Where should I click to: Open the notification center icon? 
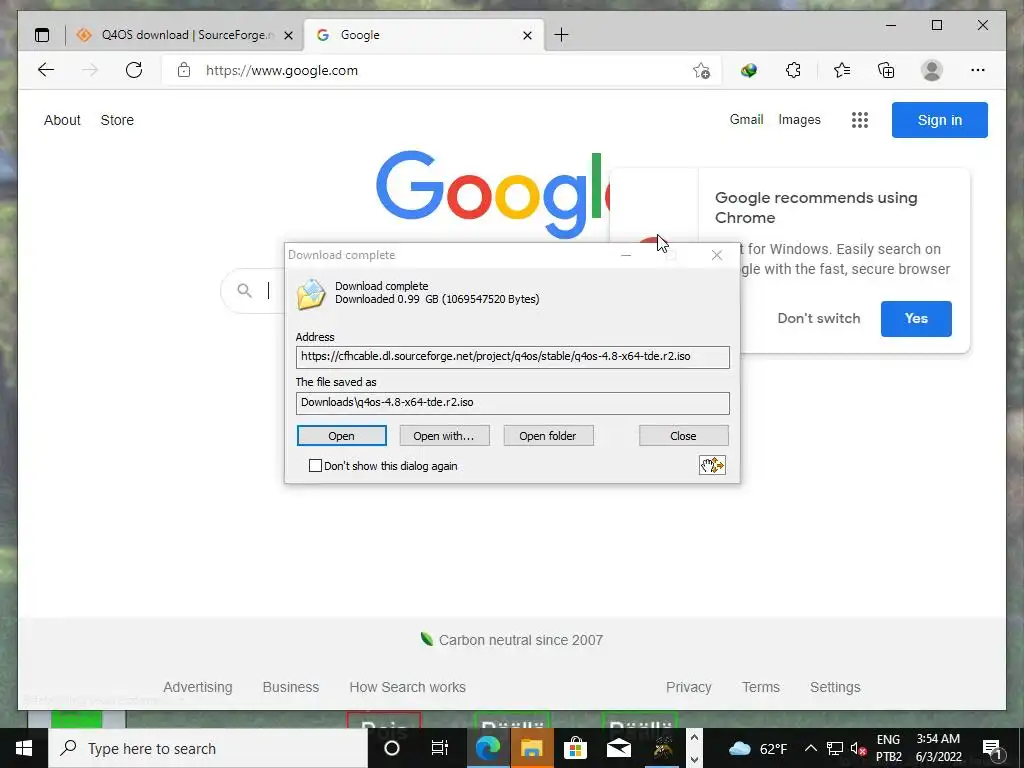[x=992, y=748]
